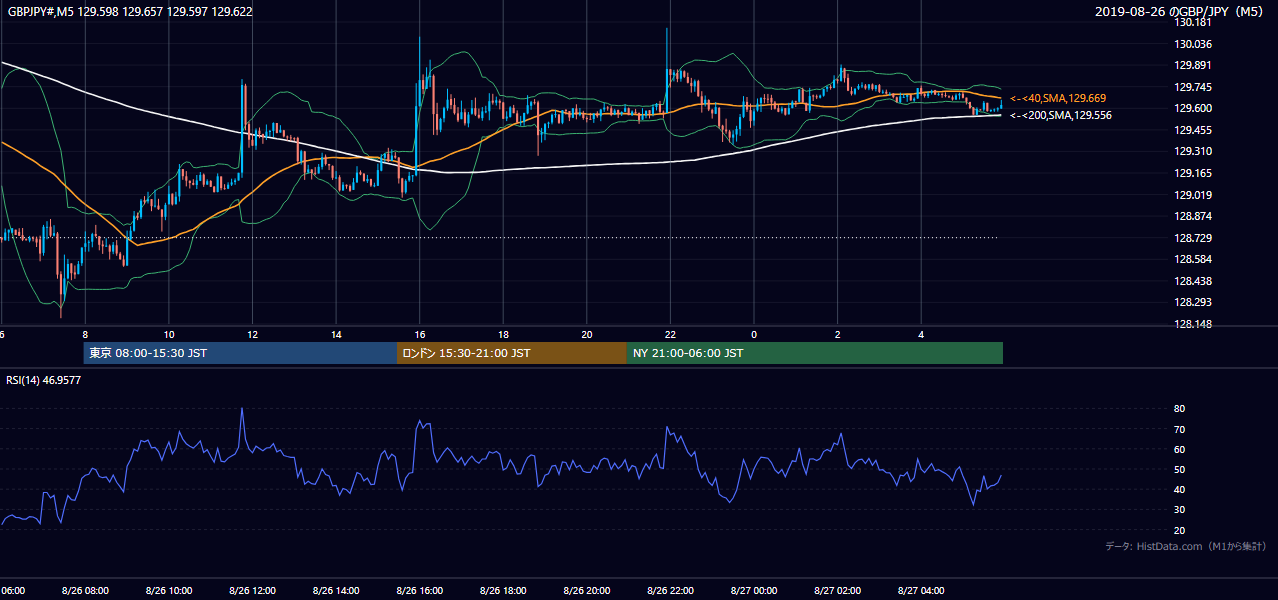Click bottom date label 8/26 08:00
Screen dimensions: 1278x600
pos(85,591)
